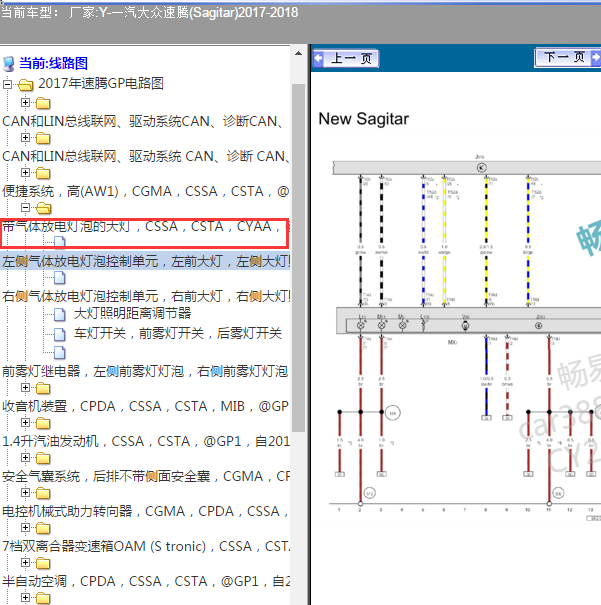Go to next page with 下一页 button
The image size is (601, 605).
(x=567, y=57)
